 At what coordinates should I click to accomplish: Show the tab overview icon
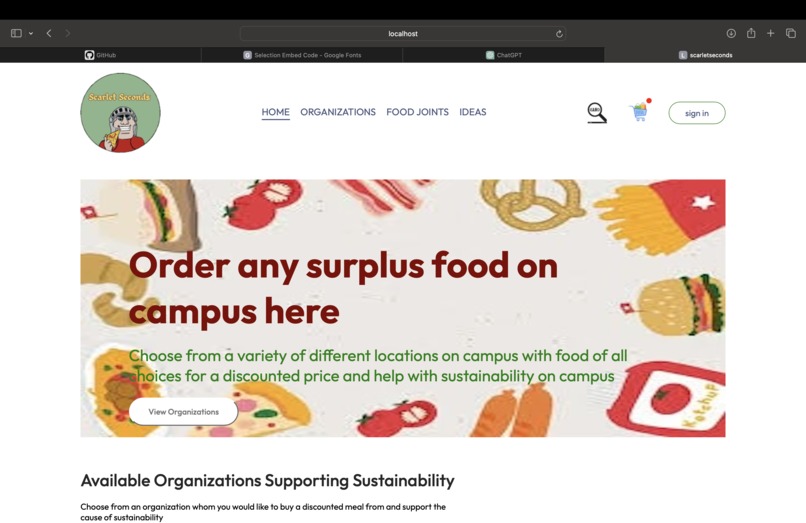click(791, 33)
